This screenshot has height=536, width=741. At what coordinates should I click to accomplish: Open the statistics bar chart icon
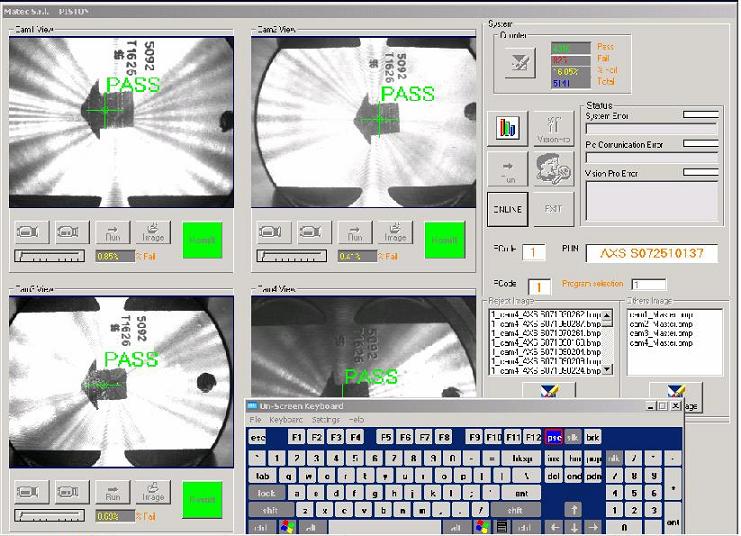point(507,128)
